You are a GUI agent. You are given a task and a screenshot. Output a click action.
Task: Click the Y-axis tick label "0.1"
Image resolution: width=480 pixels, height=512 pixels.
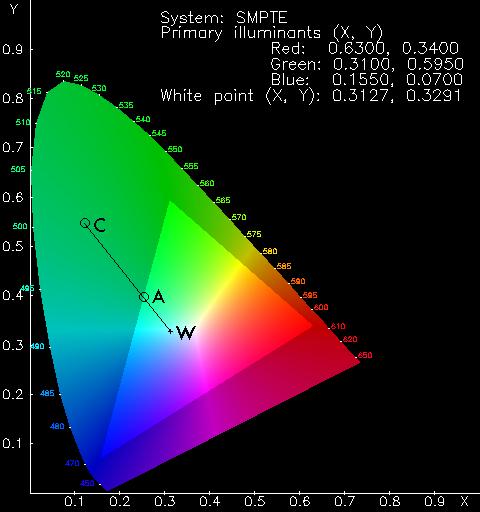(13, 444)
